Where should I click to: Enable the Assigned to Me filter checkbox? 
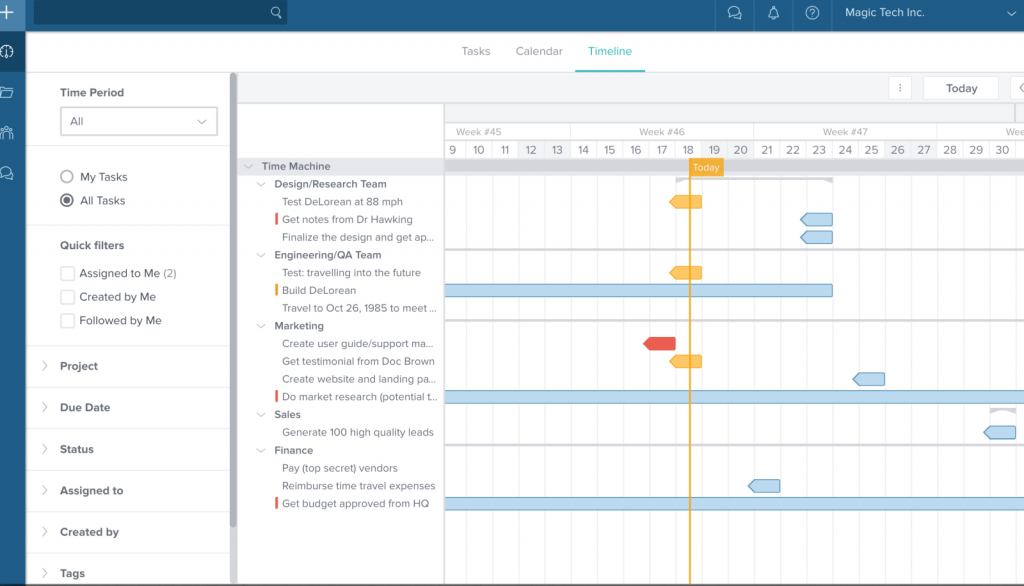(68, 273)
